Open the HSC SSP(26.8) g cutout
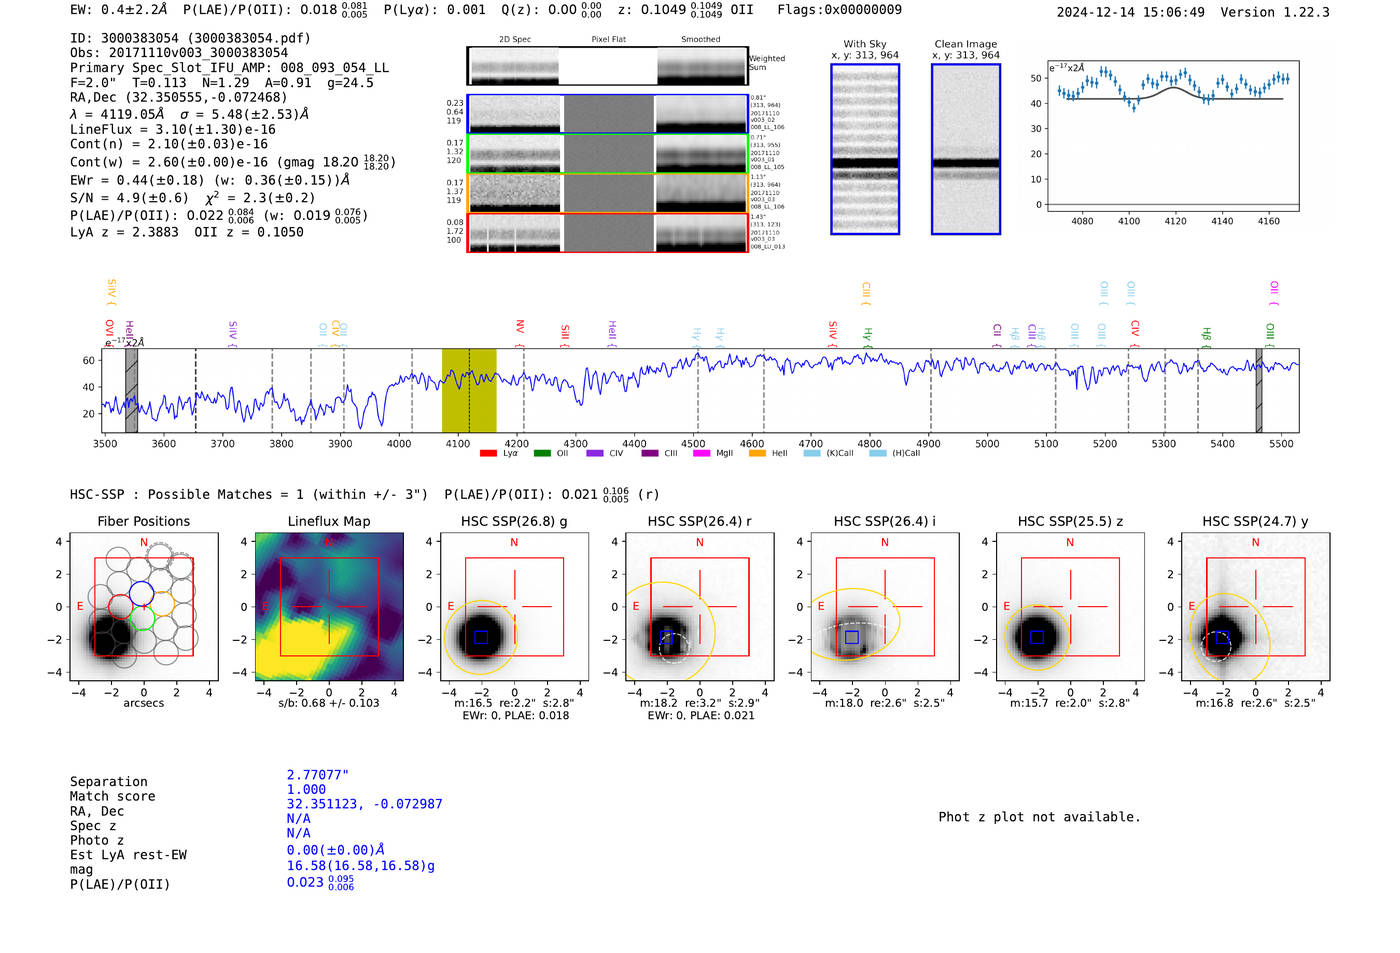Image resolution: width=1400 pixels, height=953 pixels. click(x=514, y=607)
